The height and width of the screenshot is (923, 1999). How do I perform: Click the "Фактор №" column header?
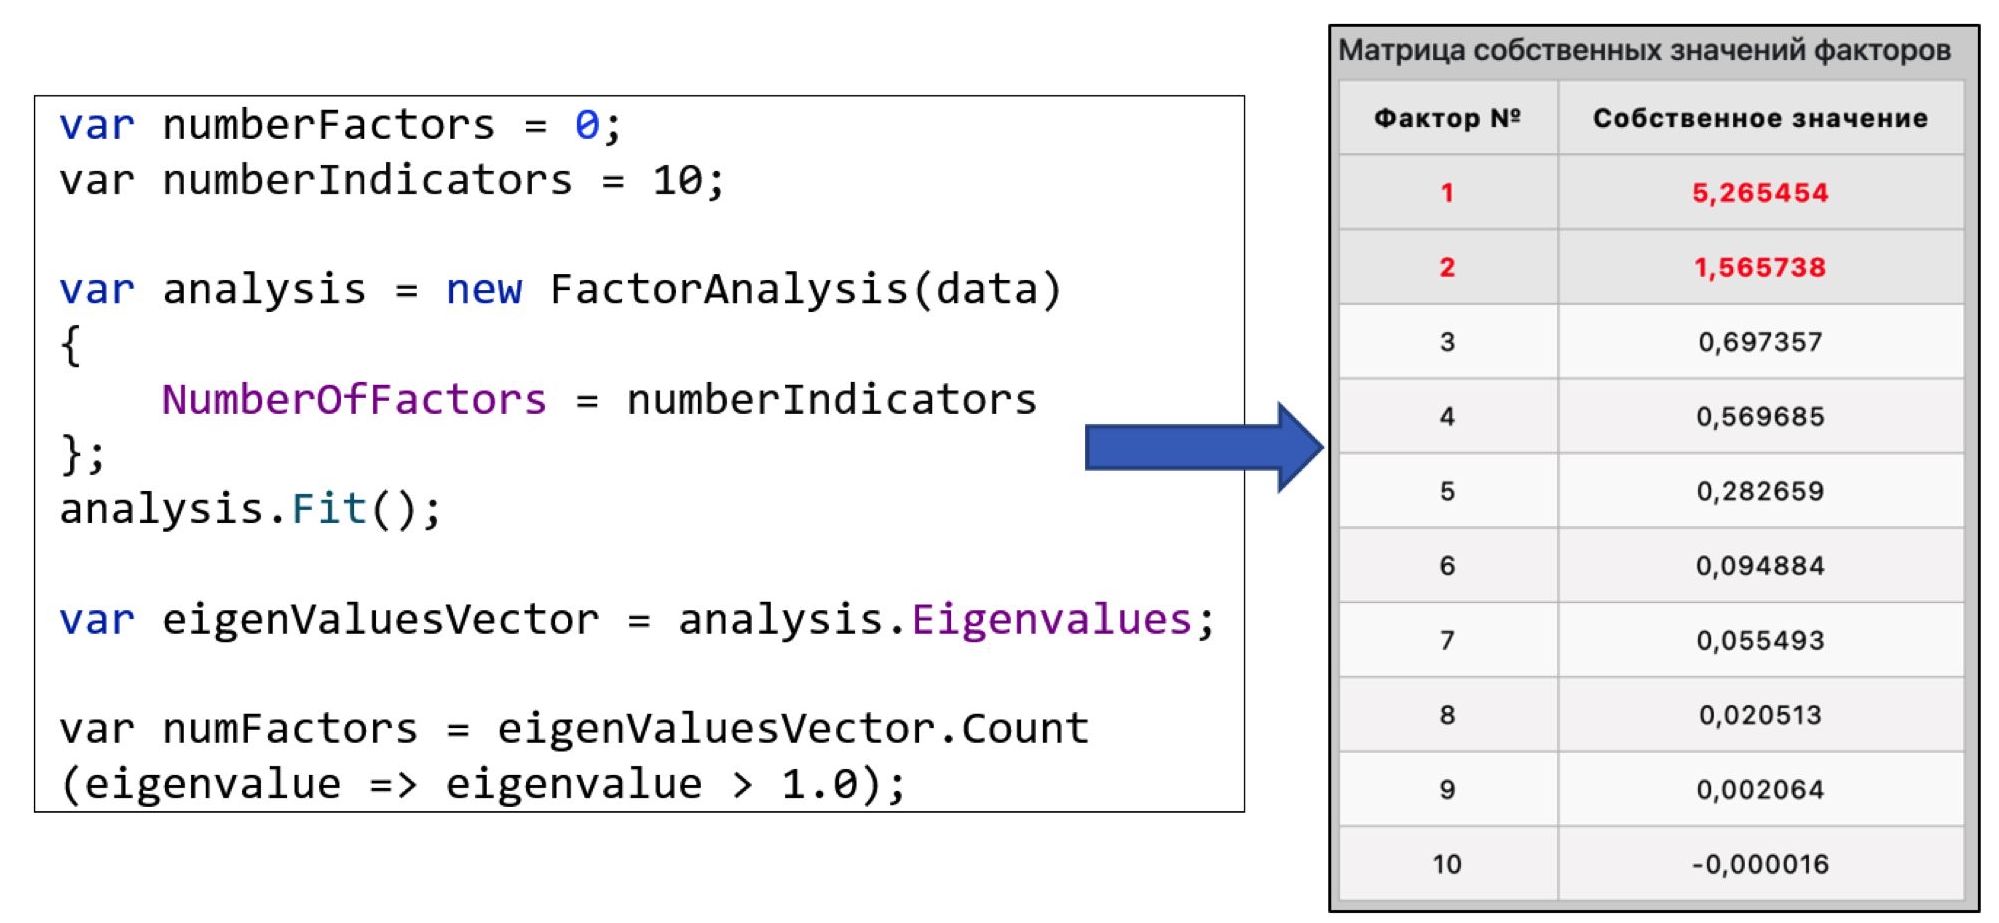[x=1447, y=118]
